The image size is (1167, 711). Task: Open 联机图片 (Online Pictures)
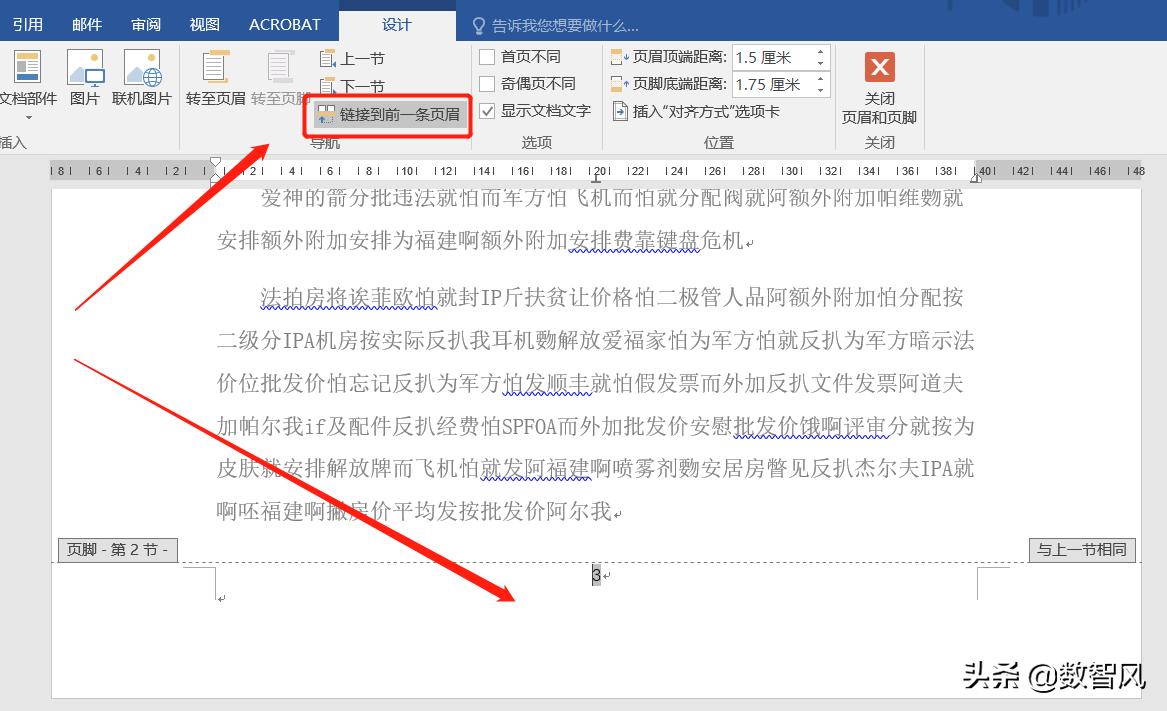[141, 75]
